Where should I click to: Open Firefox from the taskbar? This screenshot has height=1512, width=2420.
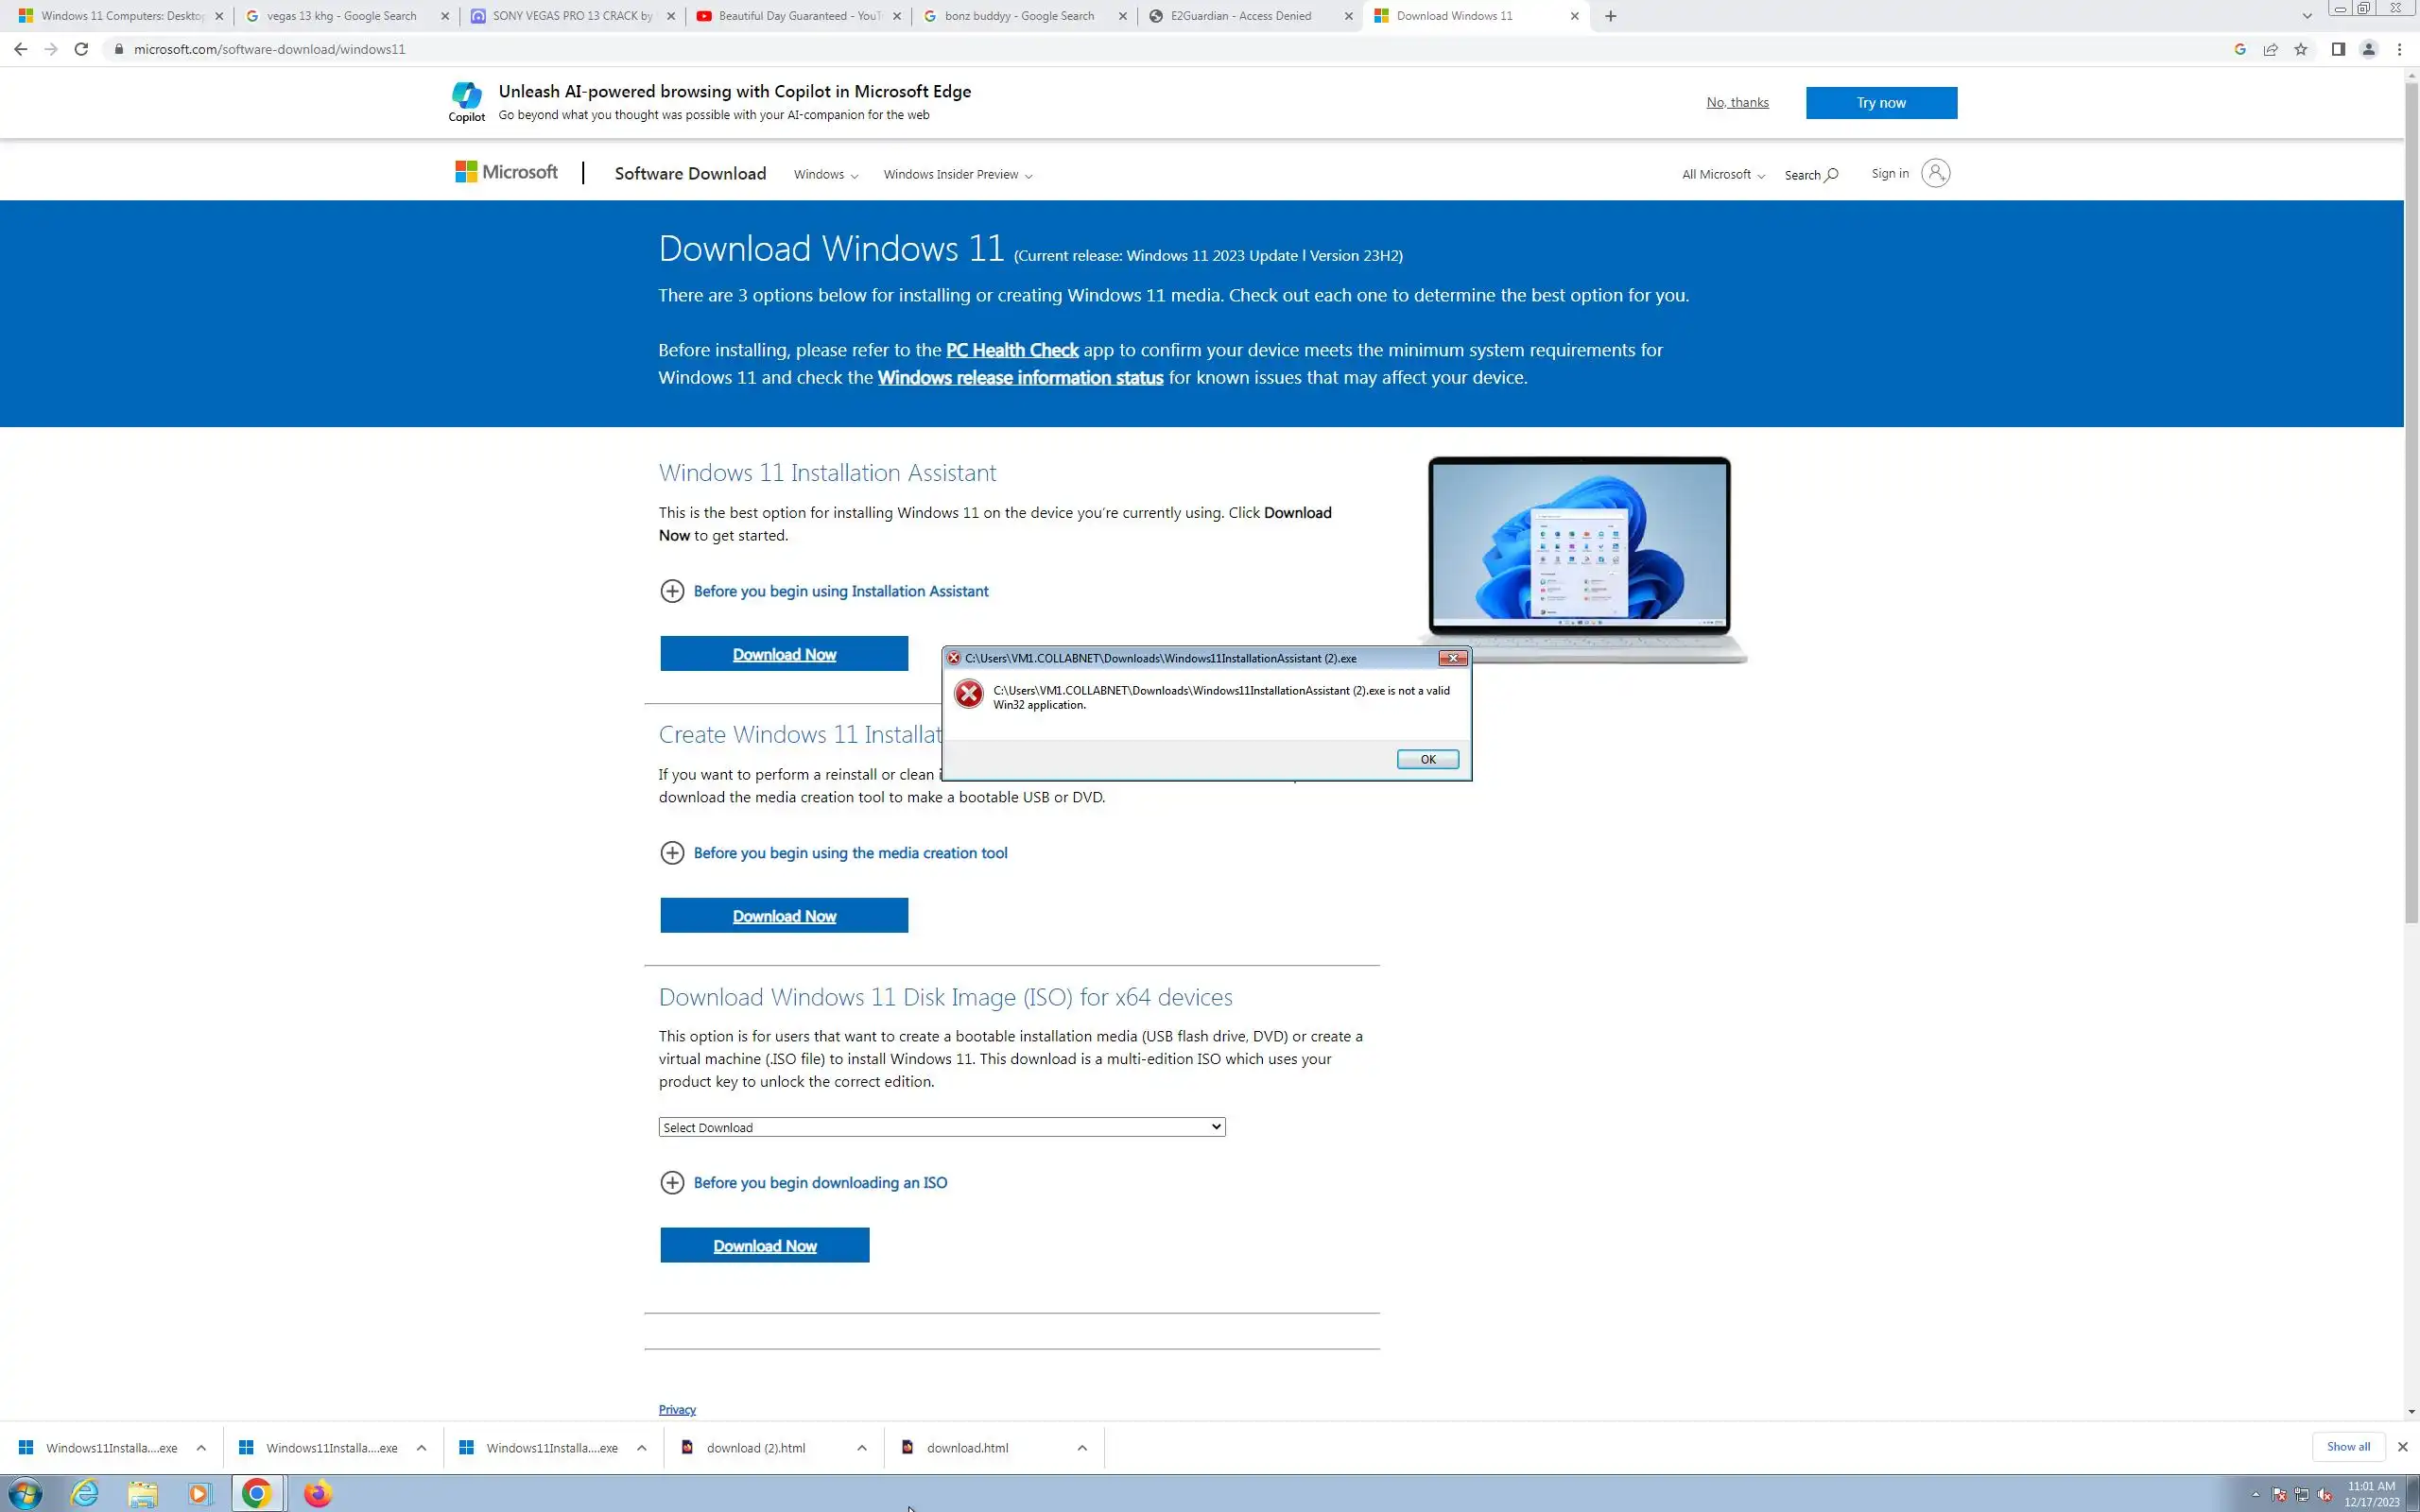click(x=317, y=1493)
